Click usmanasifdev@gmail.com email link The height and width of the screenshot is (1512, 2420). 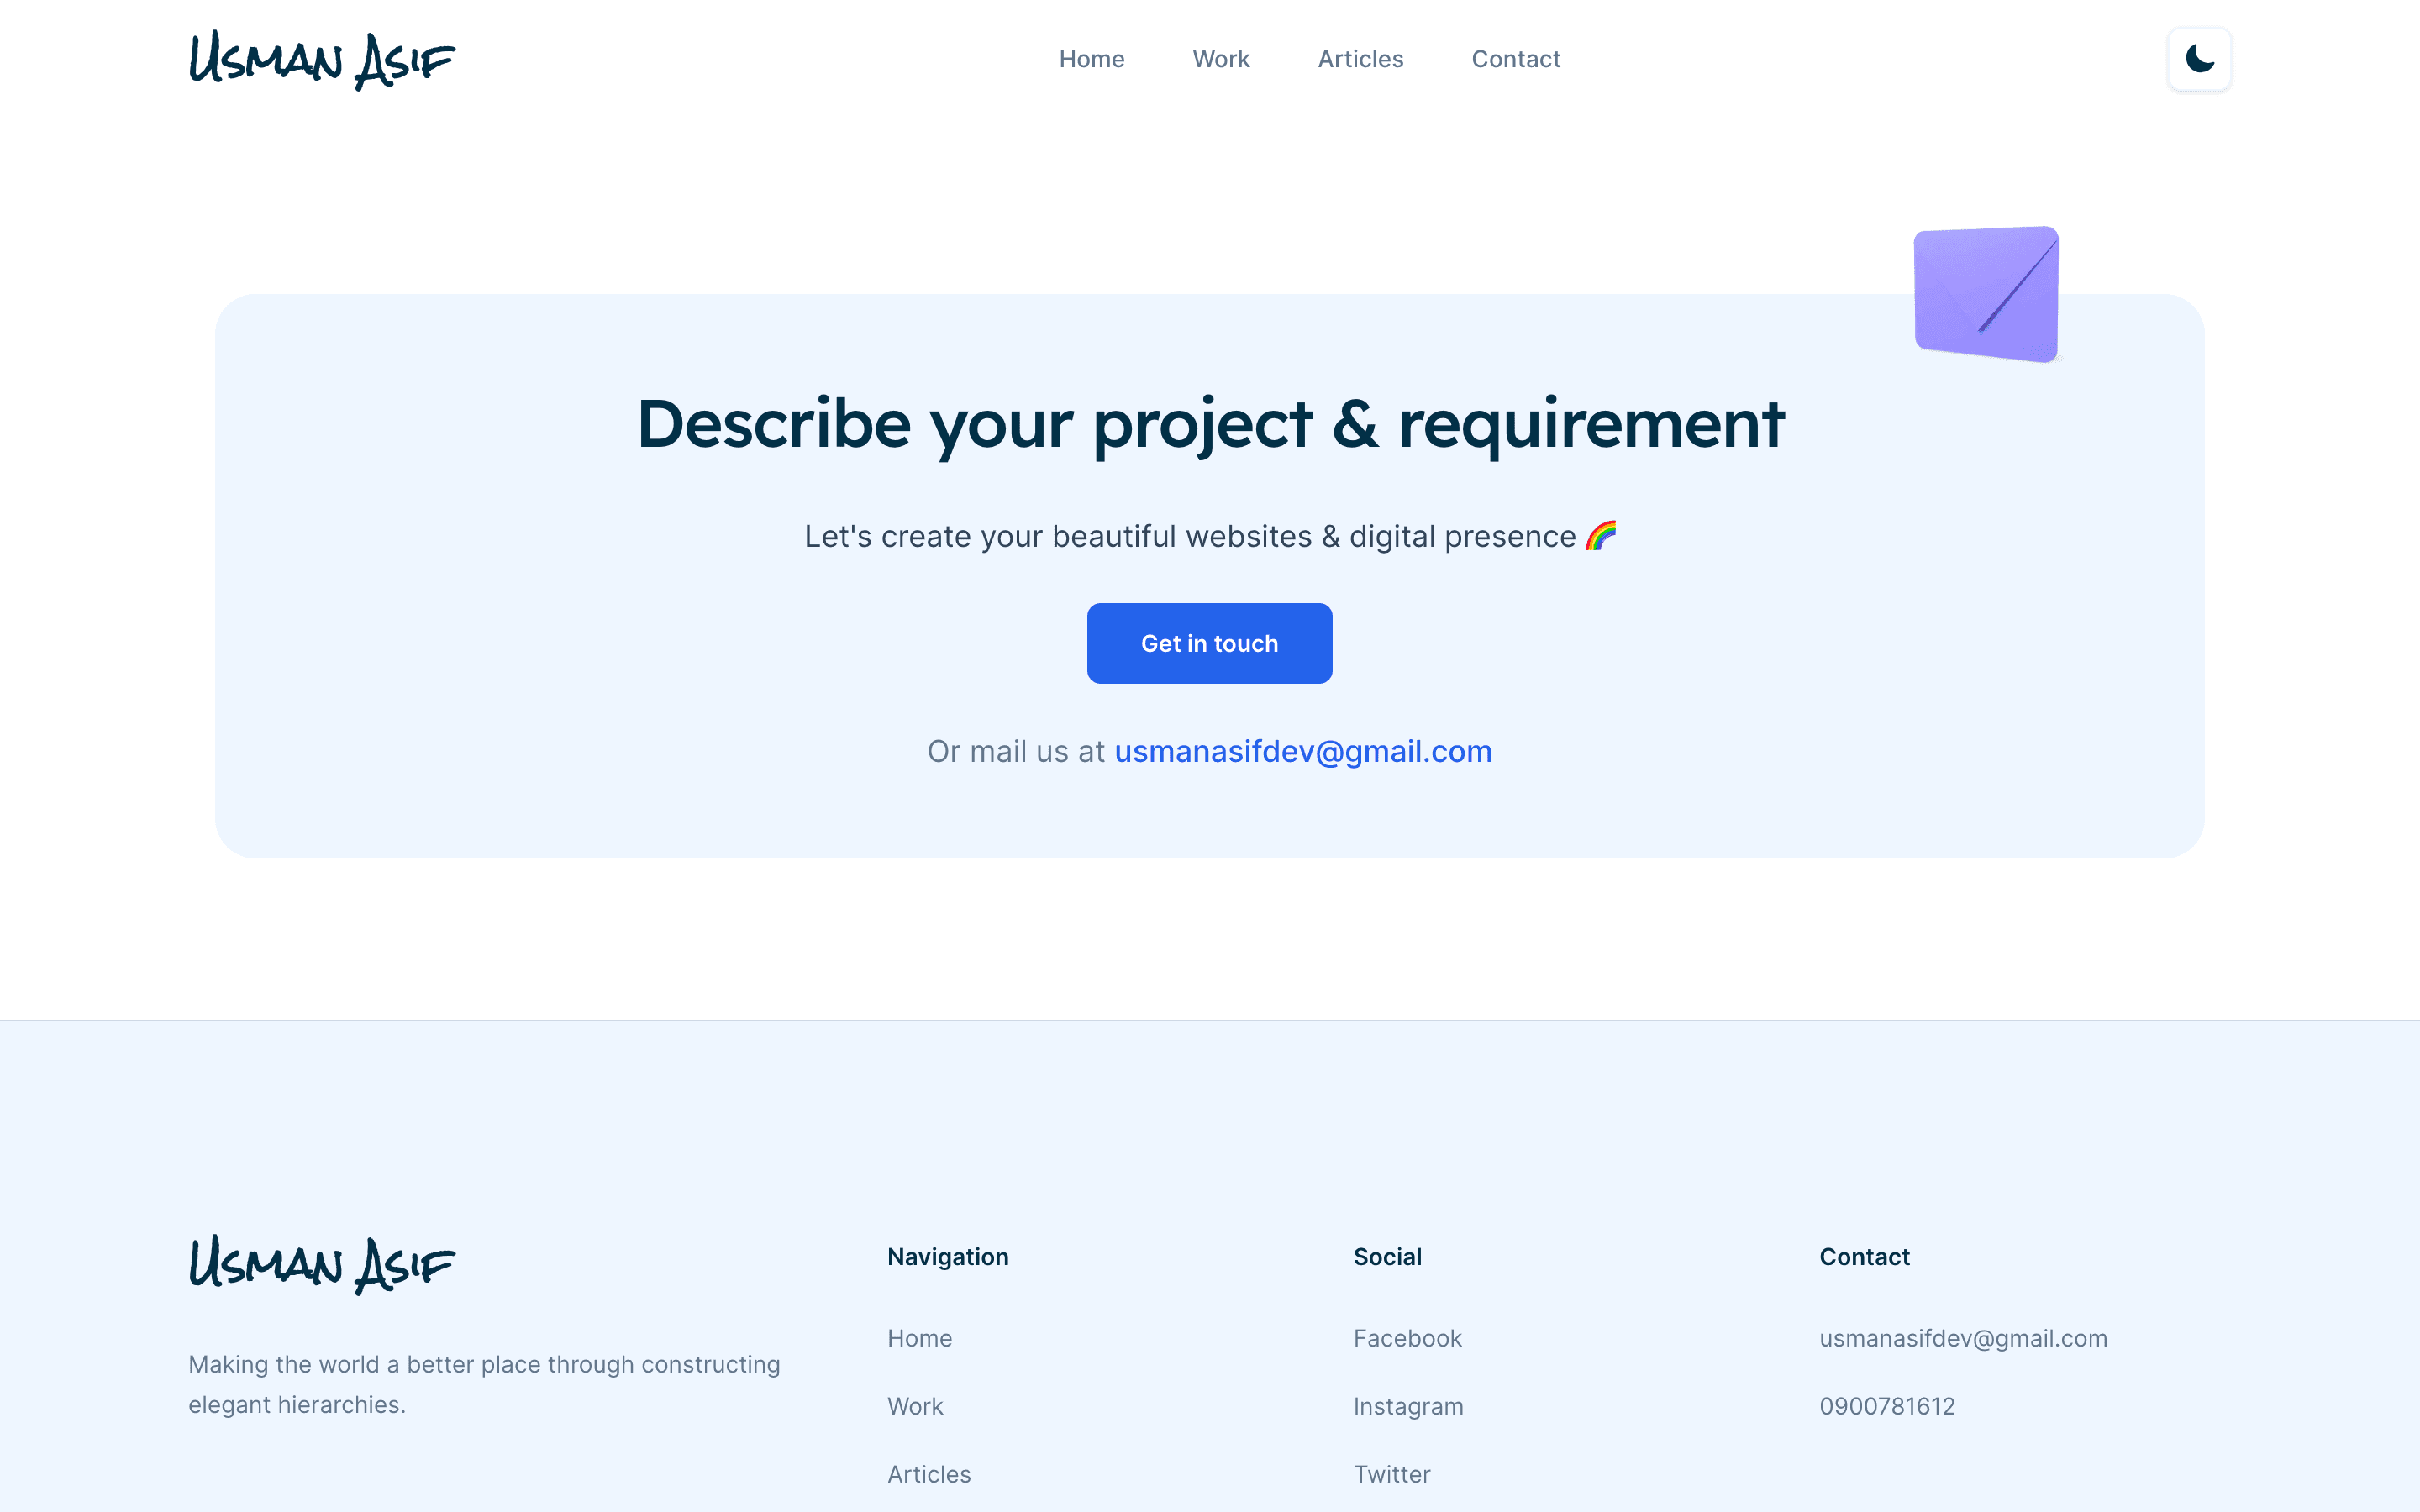[x=1302, y=749]
